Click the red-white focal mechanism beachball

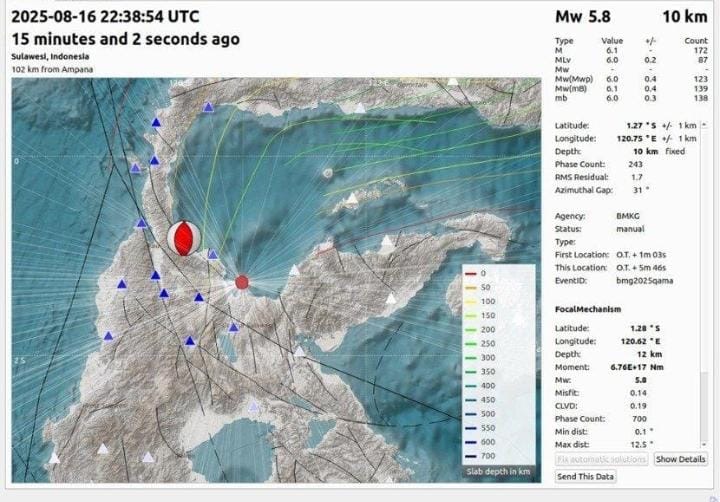point(184,237)
